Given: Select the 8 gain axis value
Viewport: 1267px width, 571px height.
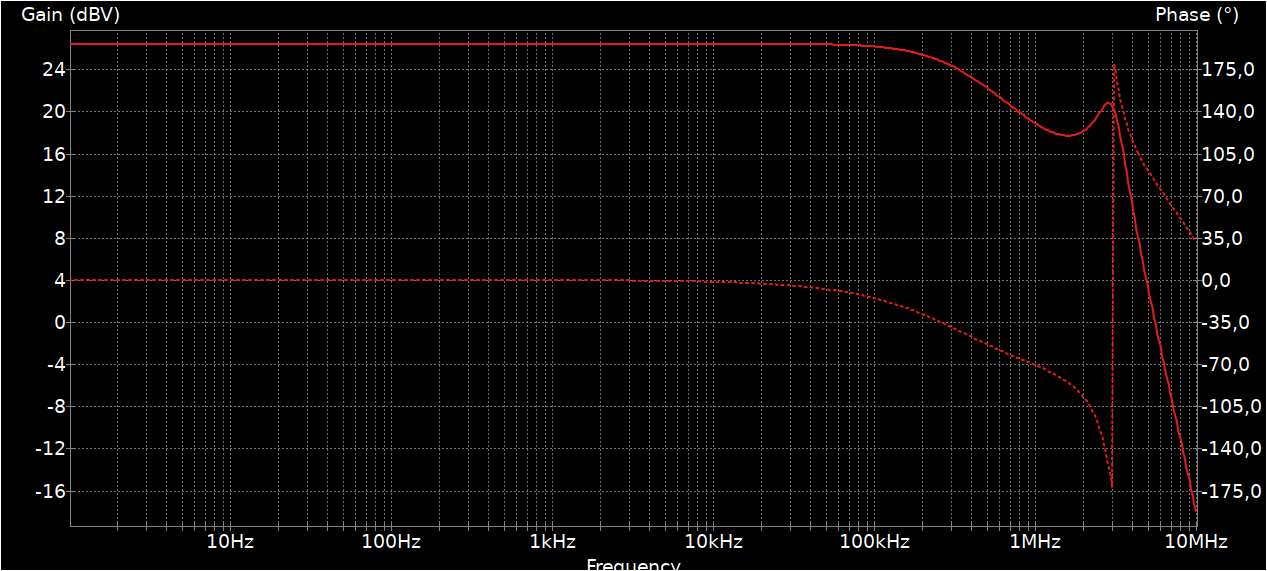Looking at the screenshot, I should click(59, 238).
